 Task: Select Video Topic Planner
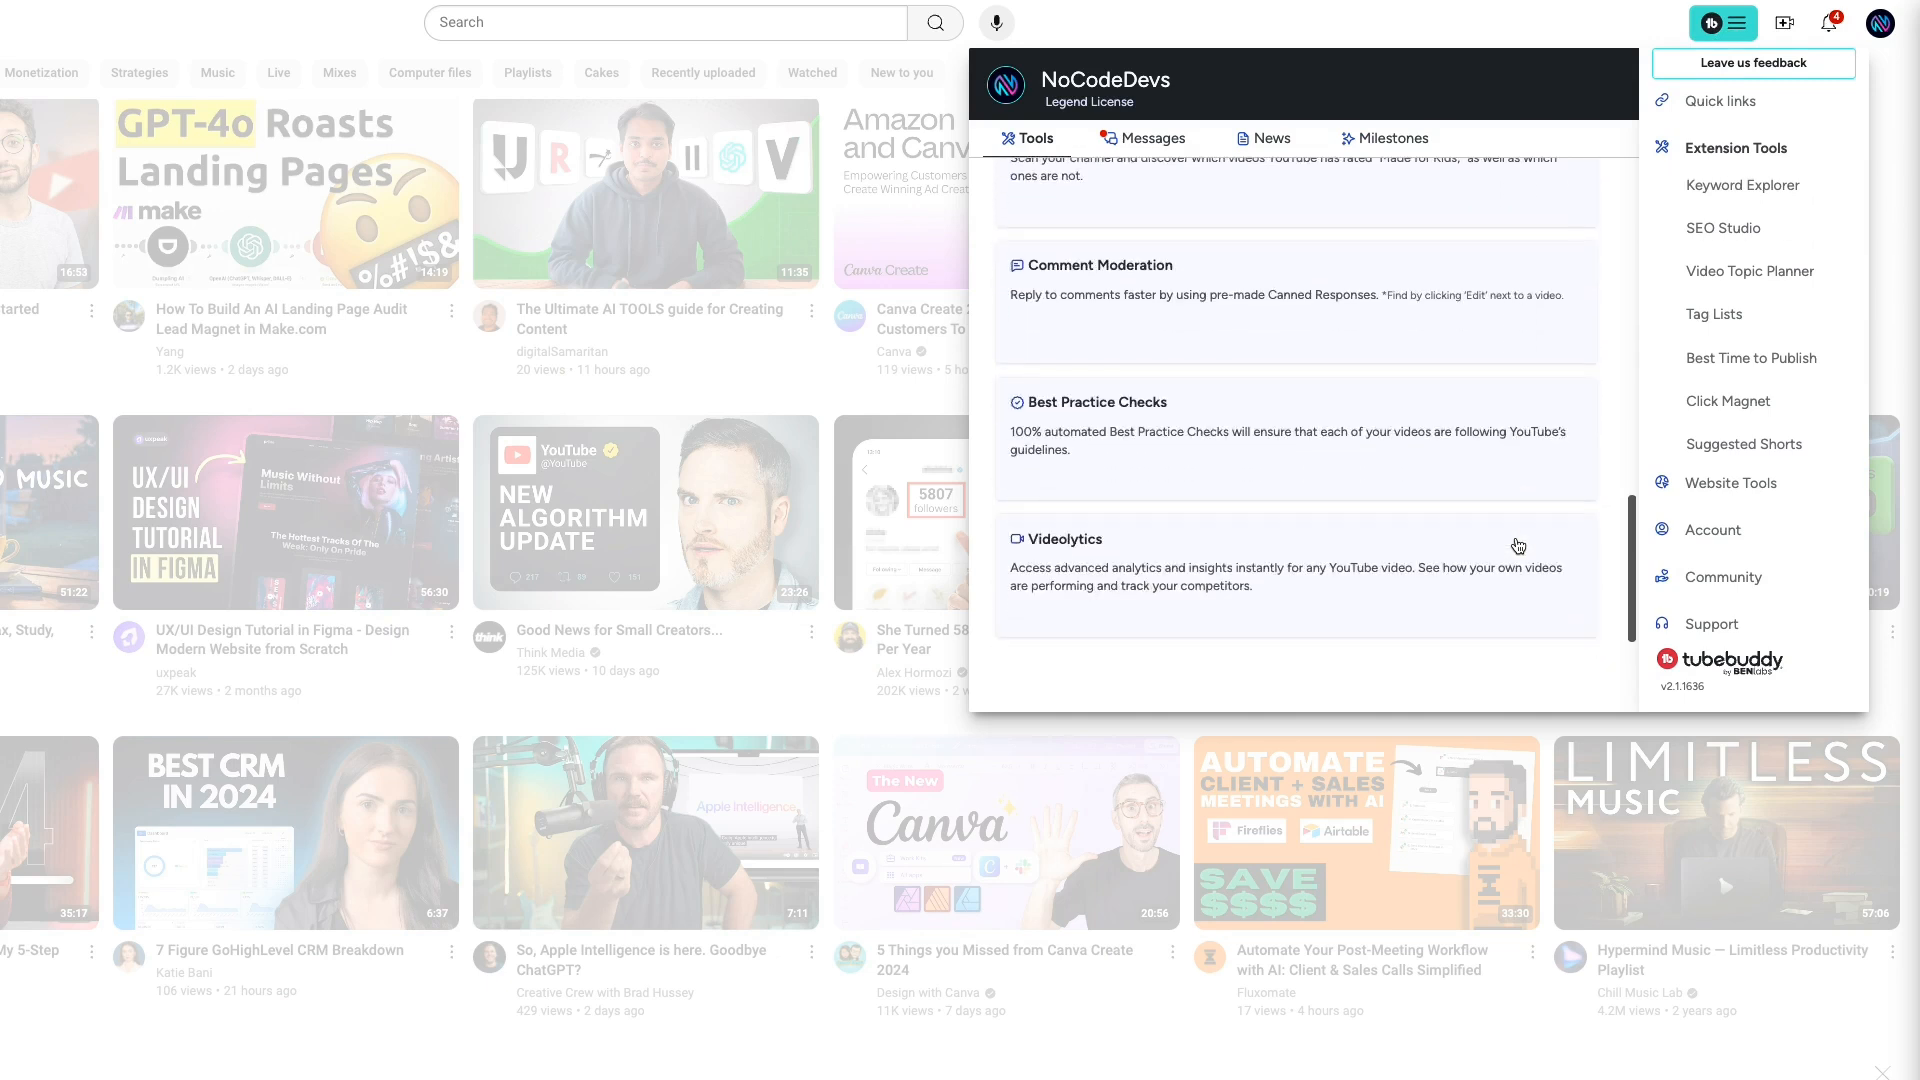(x=1750, y=270)
